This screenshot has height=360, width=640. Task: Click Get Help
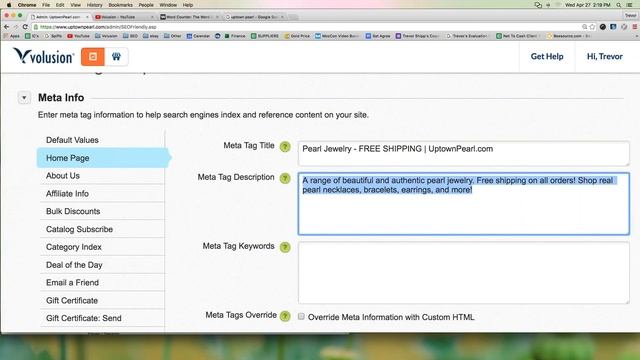click(547, 56)
